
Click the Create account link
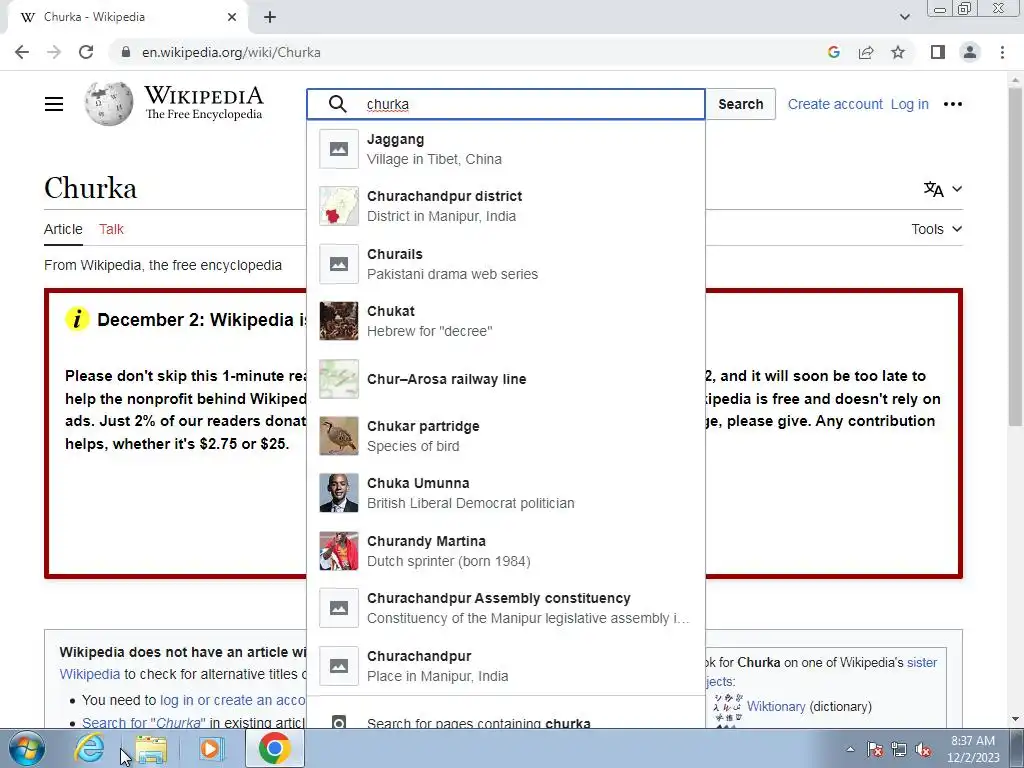tap(835, 104)
